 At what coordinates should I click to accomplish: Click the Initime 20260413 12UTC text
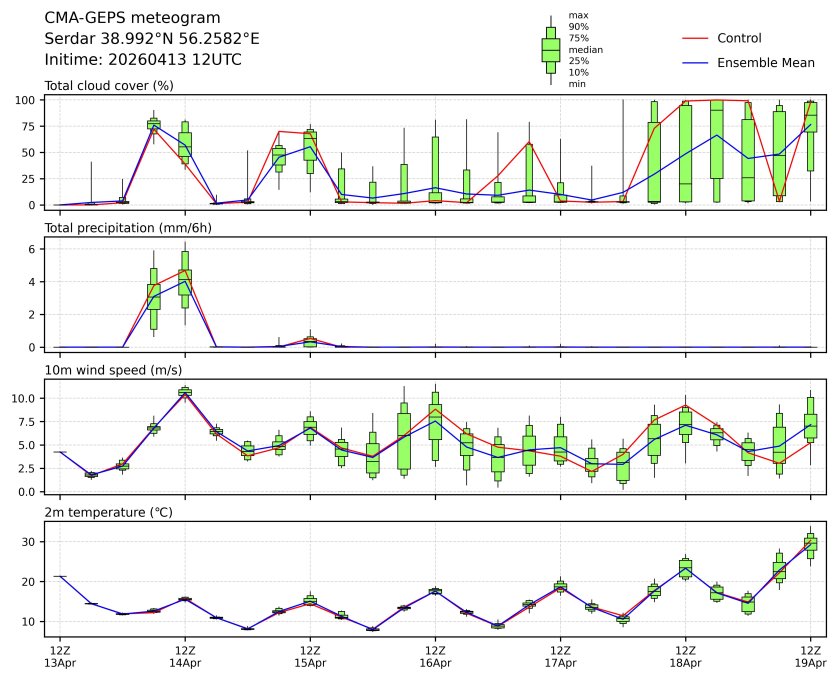point(143,60)
